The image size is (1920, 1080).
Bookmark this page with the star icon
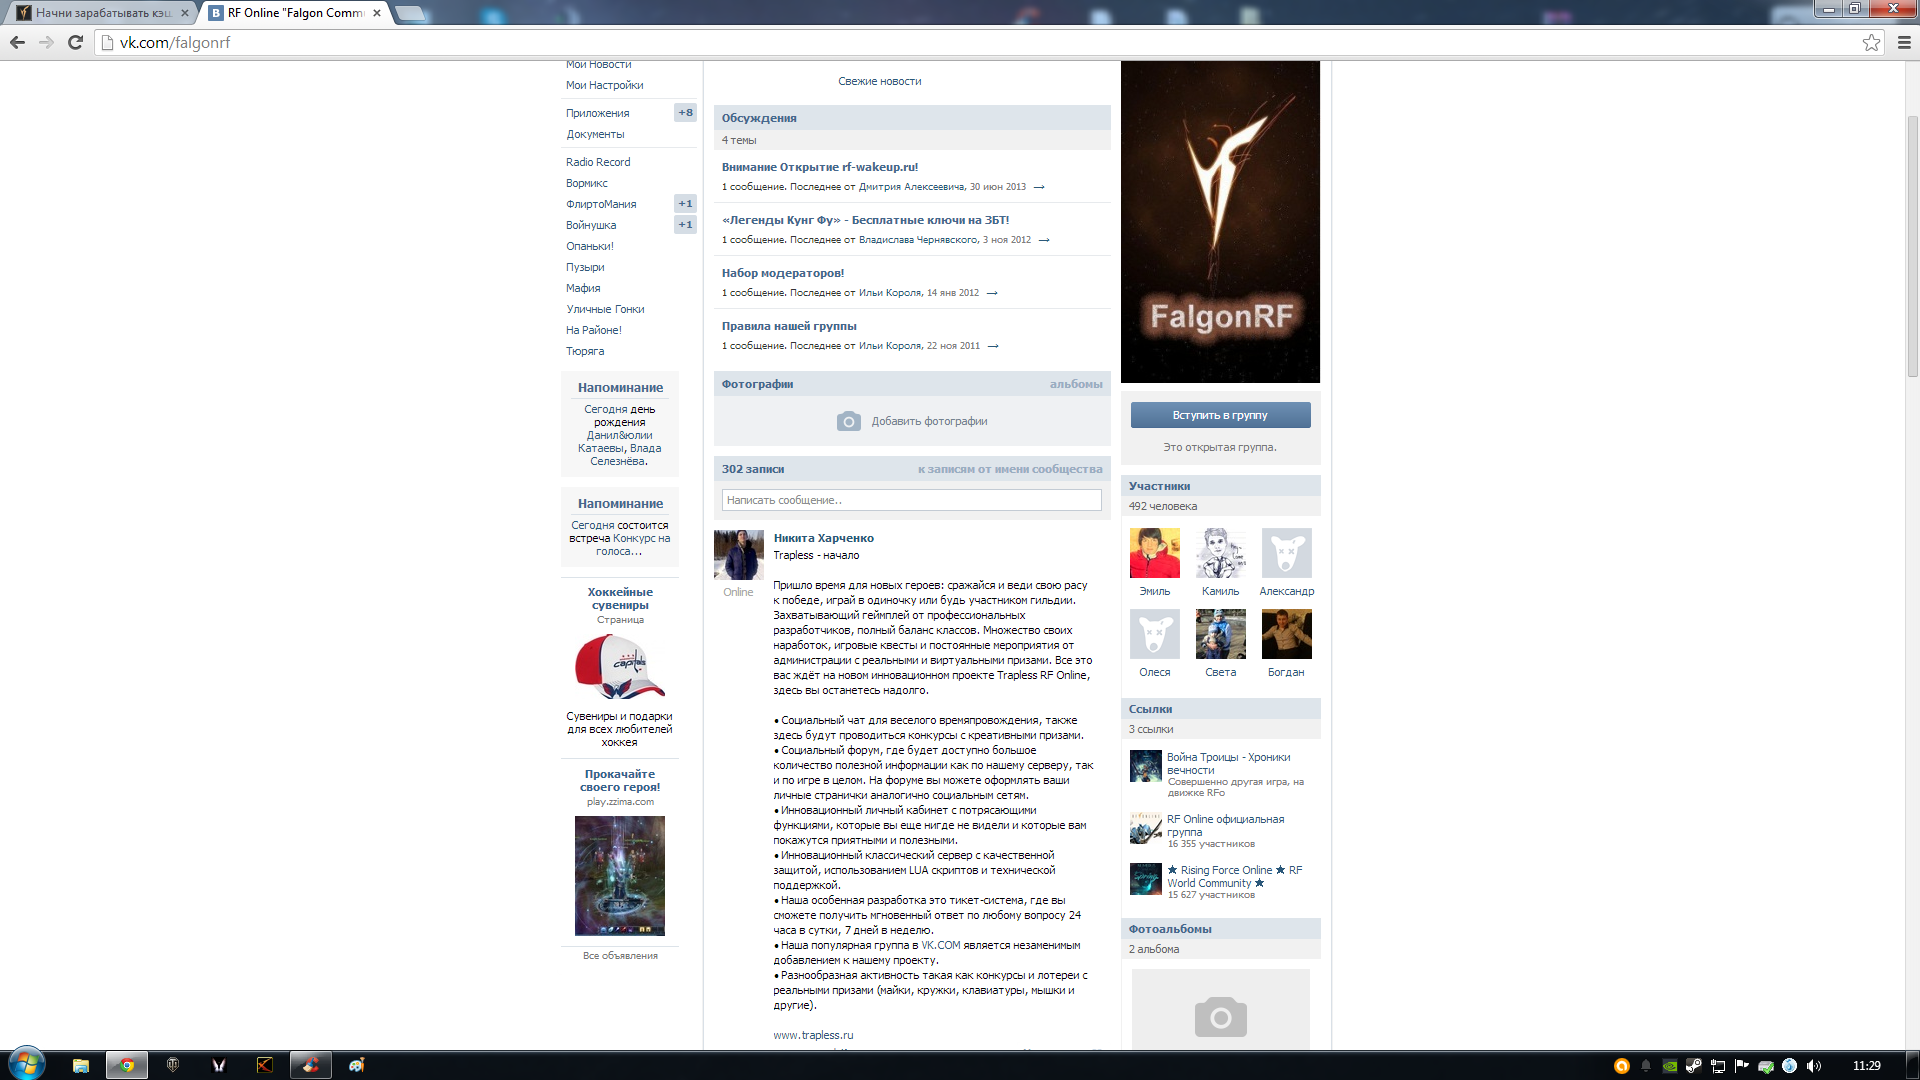click(1871, 42)
